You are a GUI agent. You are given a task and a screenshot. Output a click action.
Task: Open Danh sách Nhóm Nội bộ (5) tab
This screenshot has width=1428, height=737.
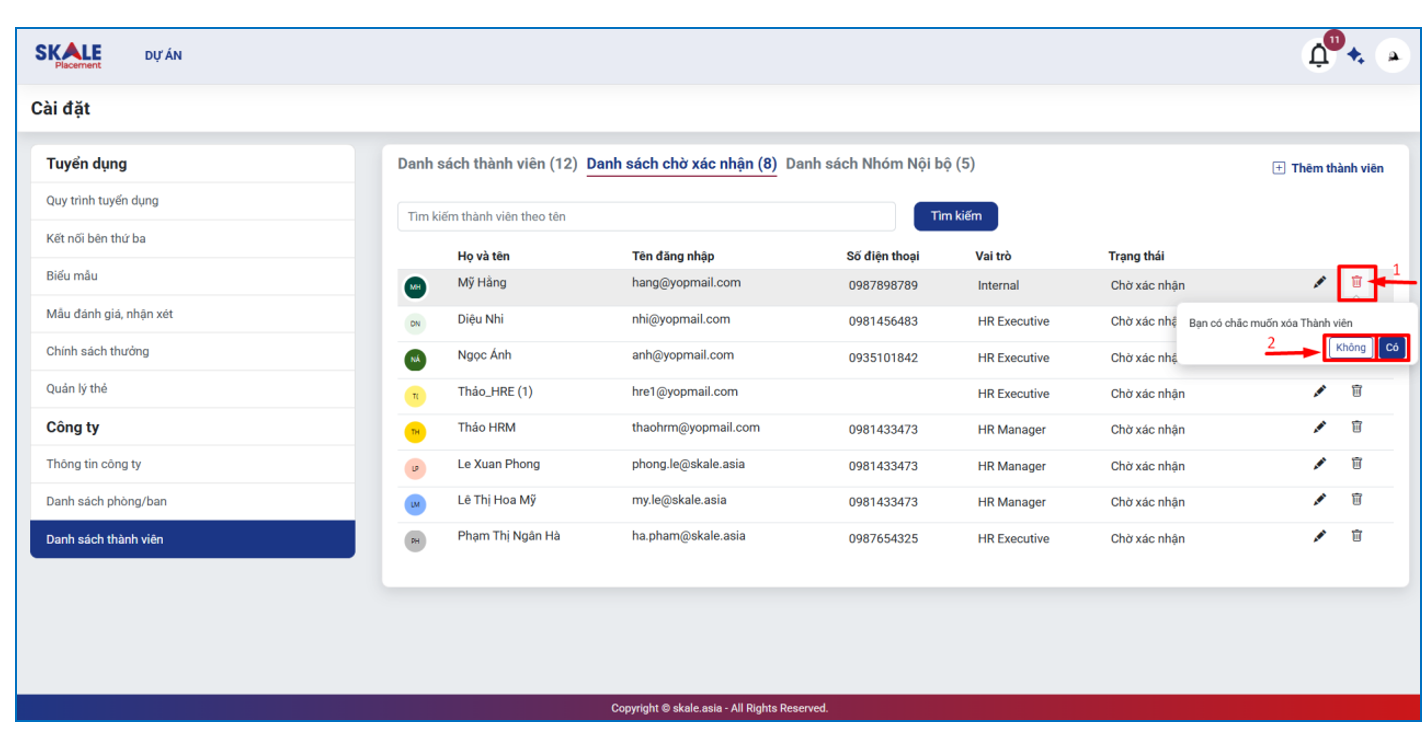pyautogui.click(x=880, y=164)
